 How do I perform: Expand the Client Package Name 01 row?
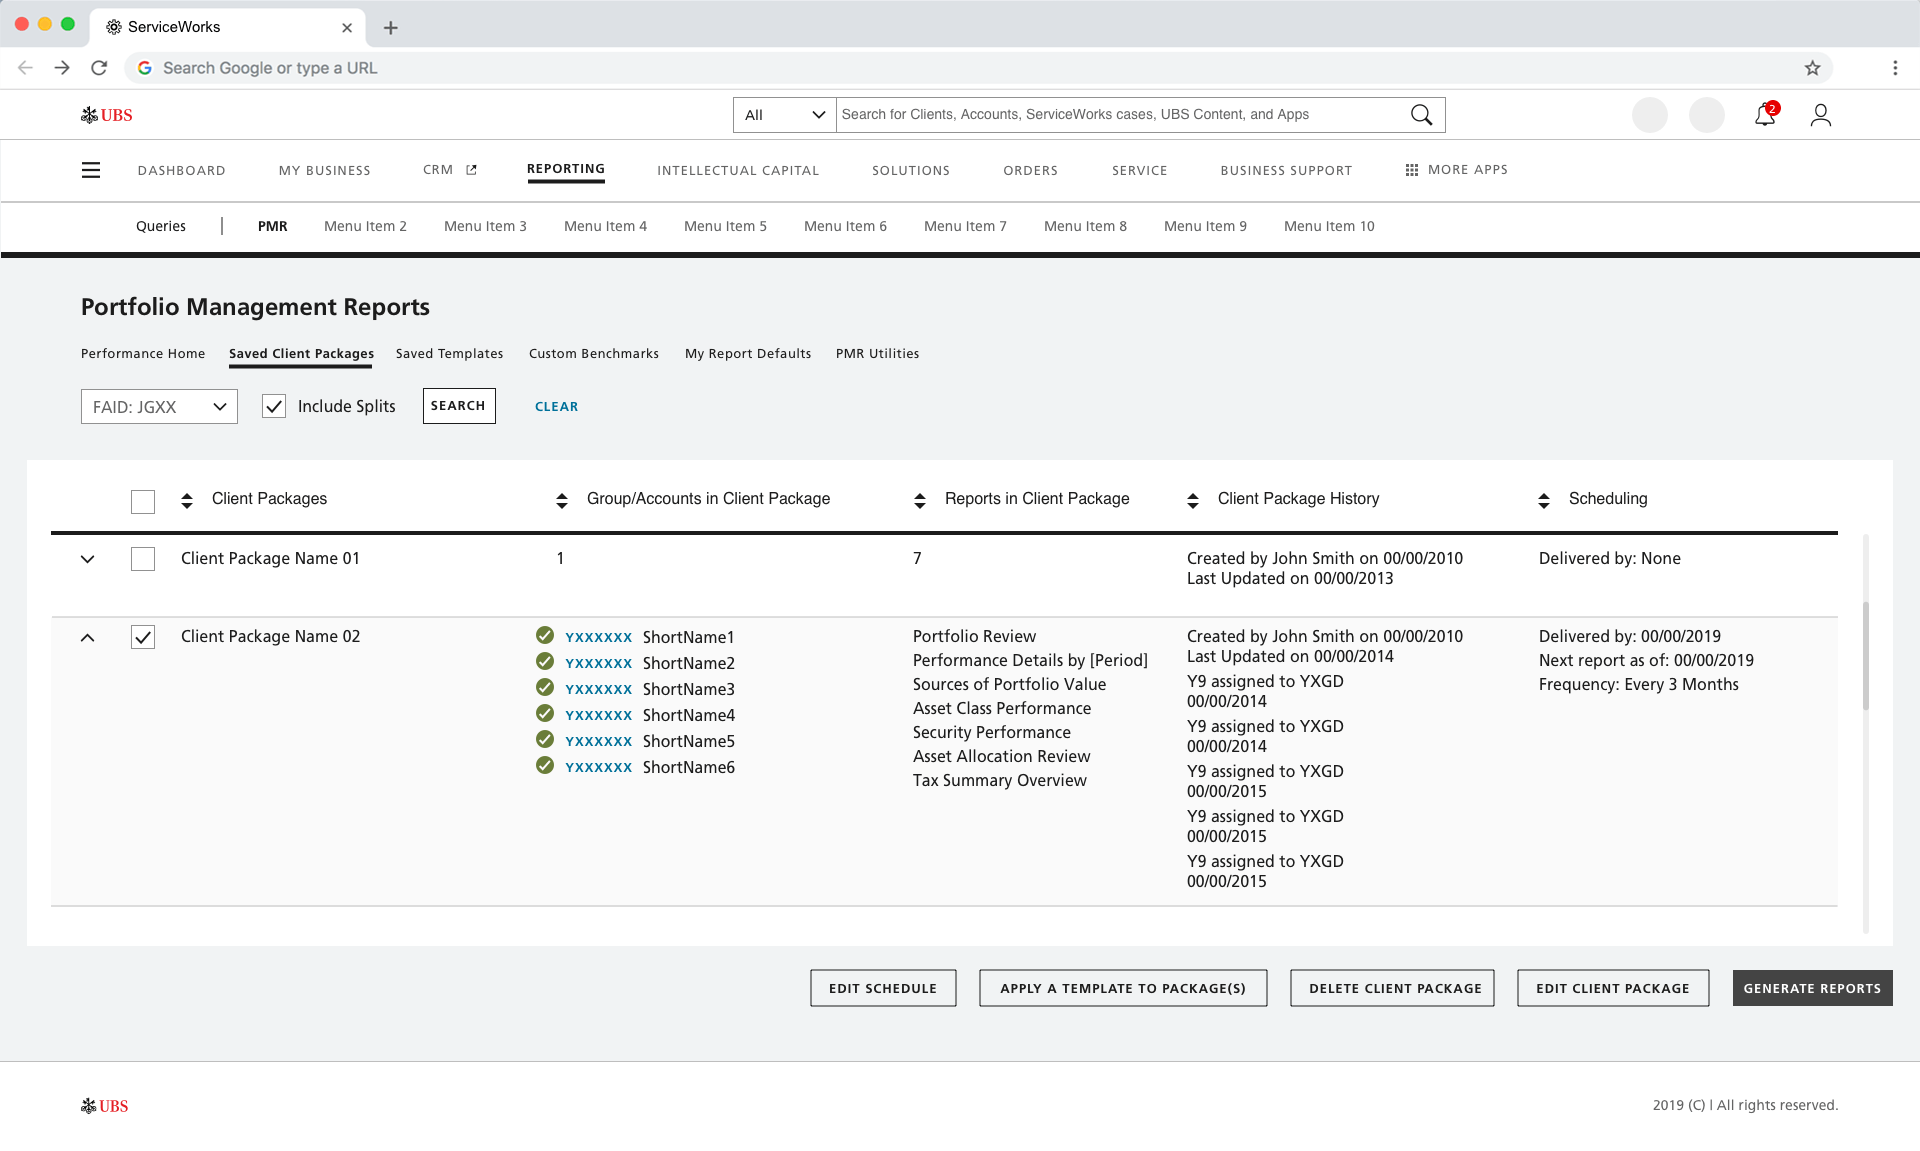point(88,559)
